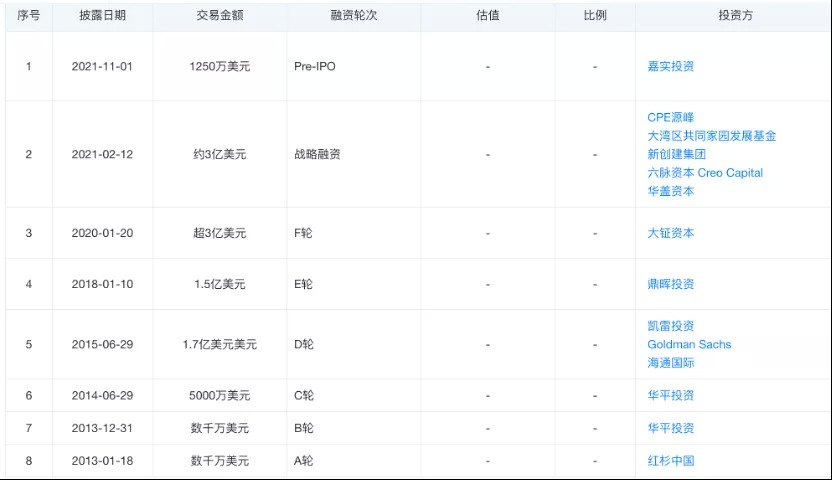This screenshot has width=832, height=480.
Task: Open the 鼎晖投资 investor link
Action: (x=670, y=284)
